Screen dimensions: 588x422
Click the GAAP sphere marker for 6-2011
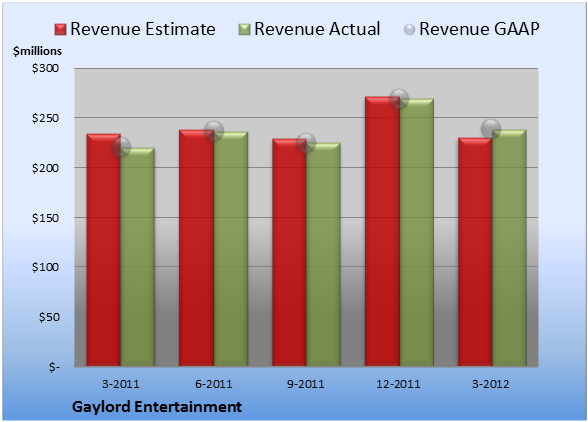pyautogui.click(x=214, y=131)
